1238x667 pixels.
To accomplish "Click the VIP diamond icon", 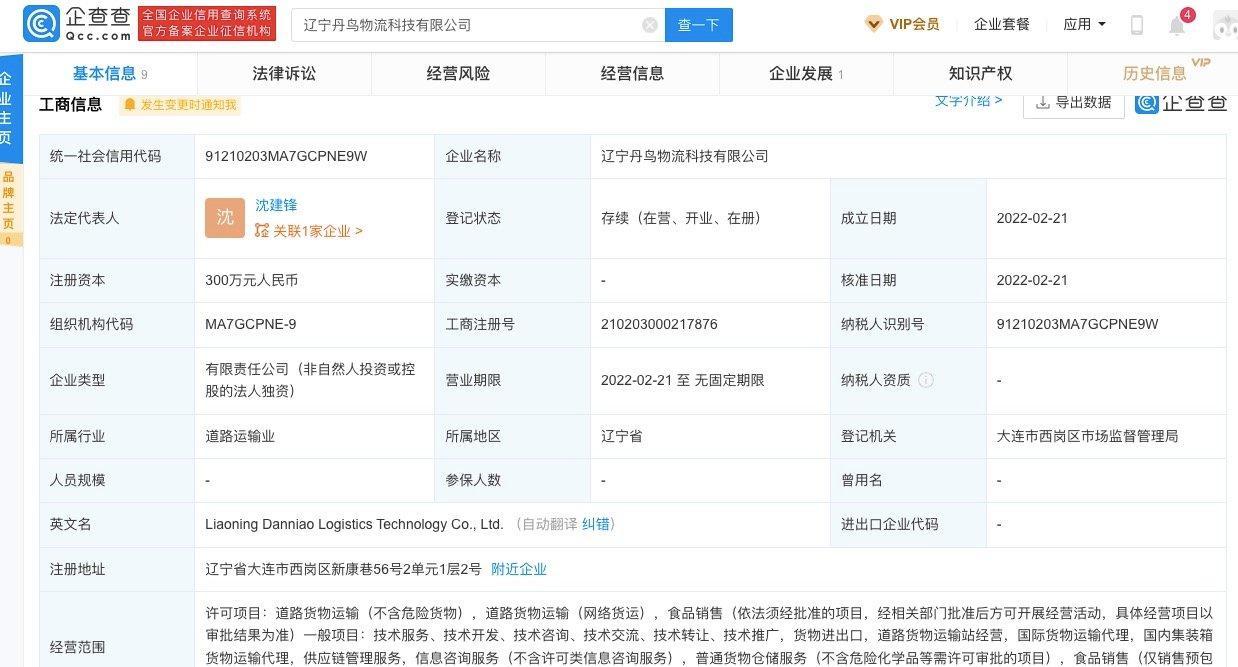I will [874, 24].
